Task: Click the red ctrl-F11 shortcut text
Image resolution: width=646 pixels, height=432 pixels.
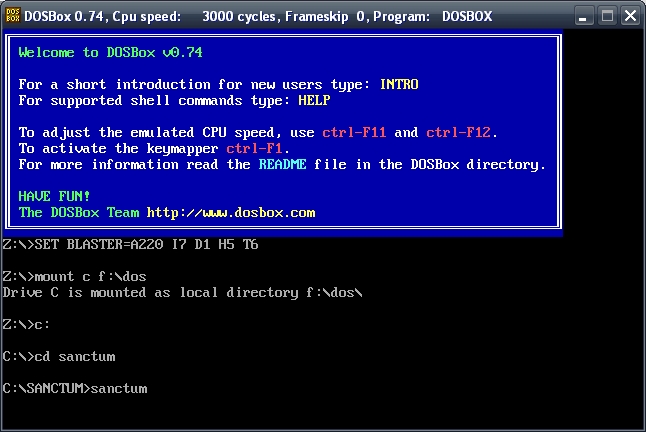Action: [x=354, y=133]
